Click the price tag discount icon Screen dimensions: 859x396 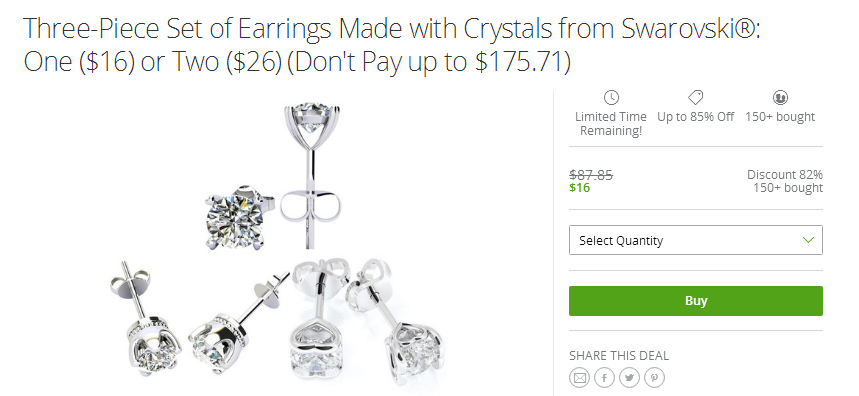pyautogui.click(x=695, y=97)
